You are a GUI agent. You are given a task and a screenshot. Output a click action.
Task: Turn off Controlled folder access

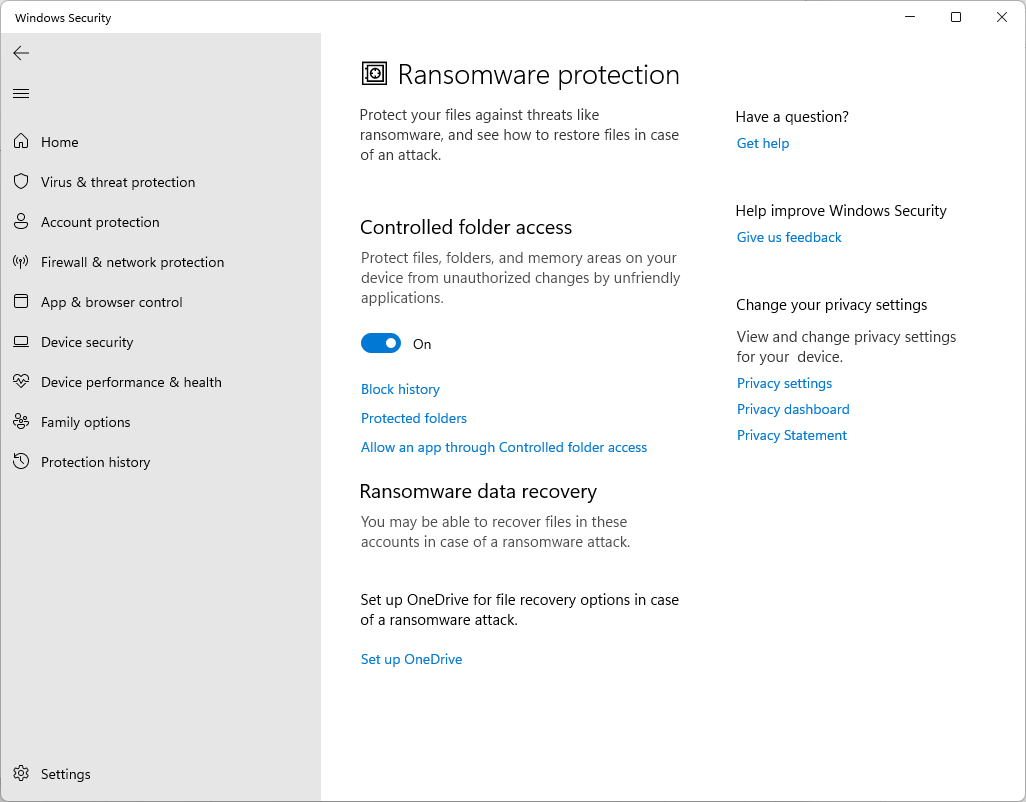pos(380,343)
